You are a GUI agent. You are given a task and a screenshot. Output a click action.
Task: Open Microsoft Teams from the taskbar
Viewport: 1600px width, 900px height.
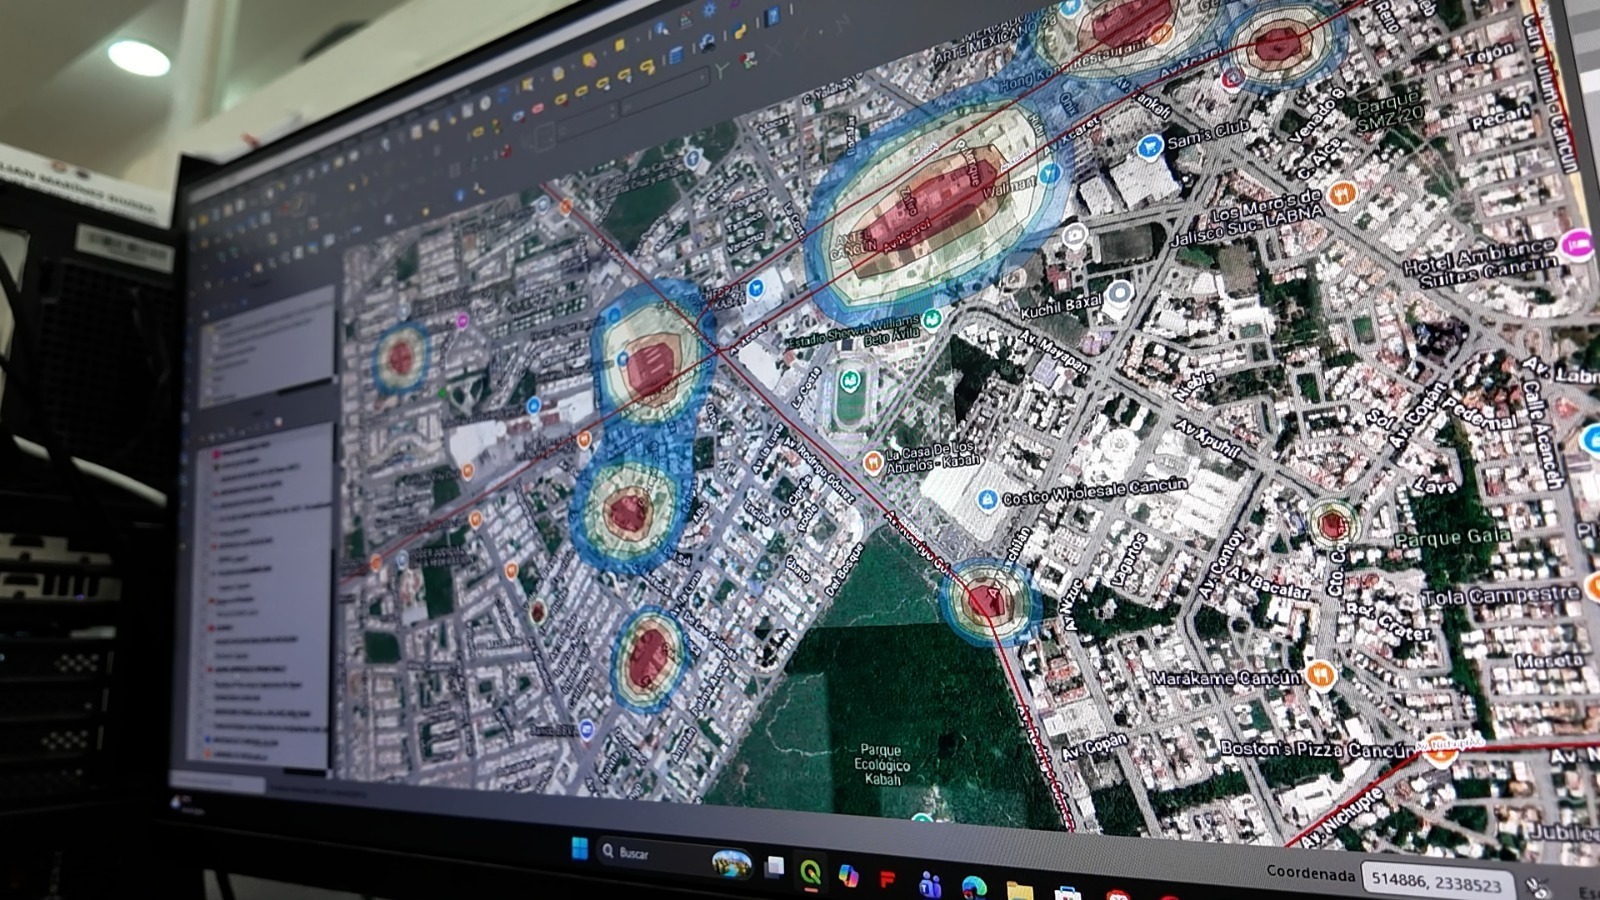click(x=930, y=886)
